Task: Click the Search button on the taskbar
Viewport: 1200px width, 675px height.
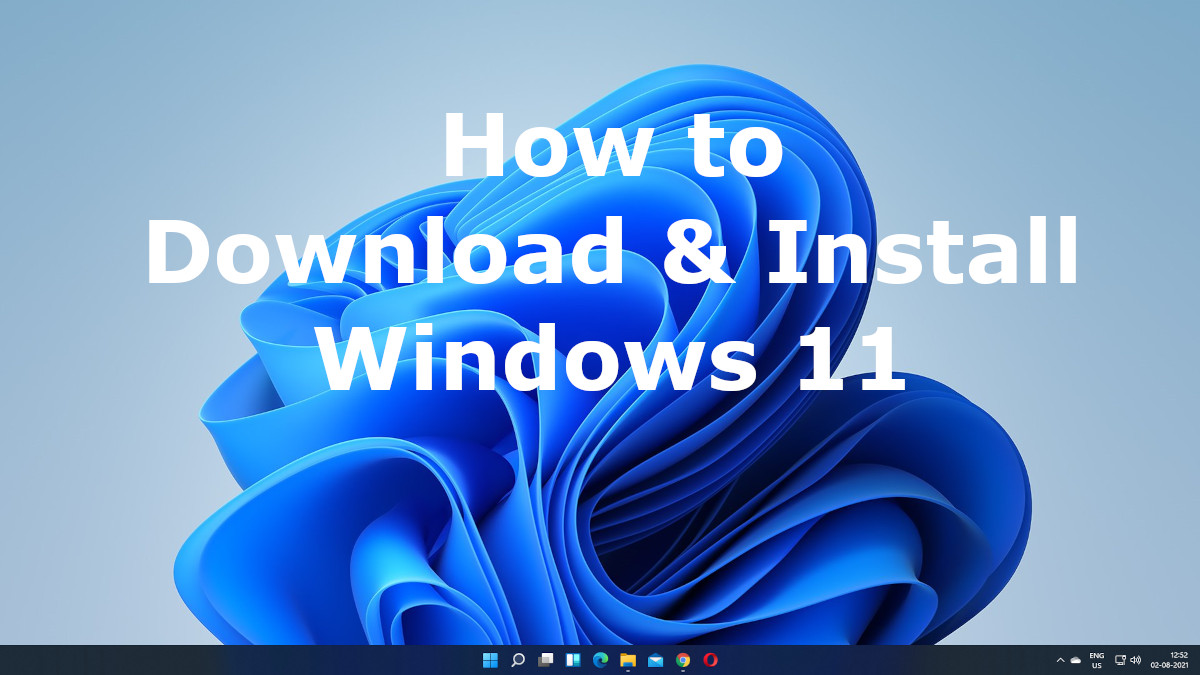Action: (517, 661)
